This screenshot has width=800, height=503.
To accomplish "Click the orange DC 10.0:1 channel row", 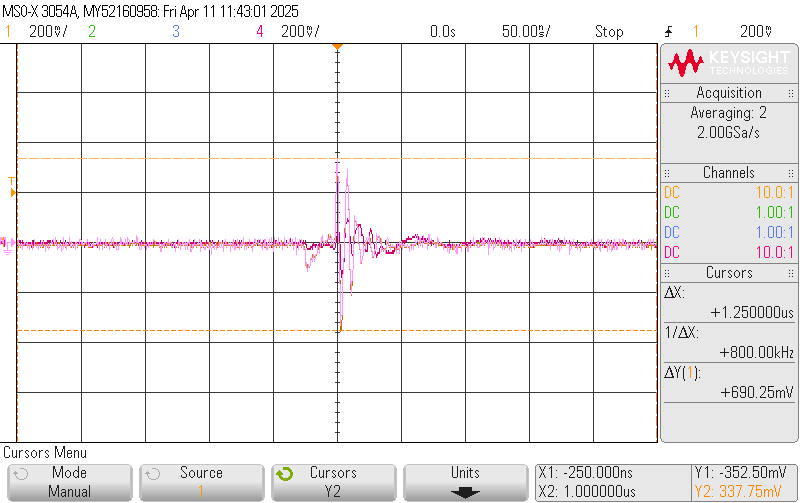I will click(x=729, y=193).
